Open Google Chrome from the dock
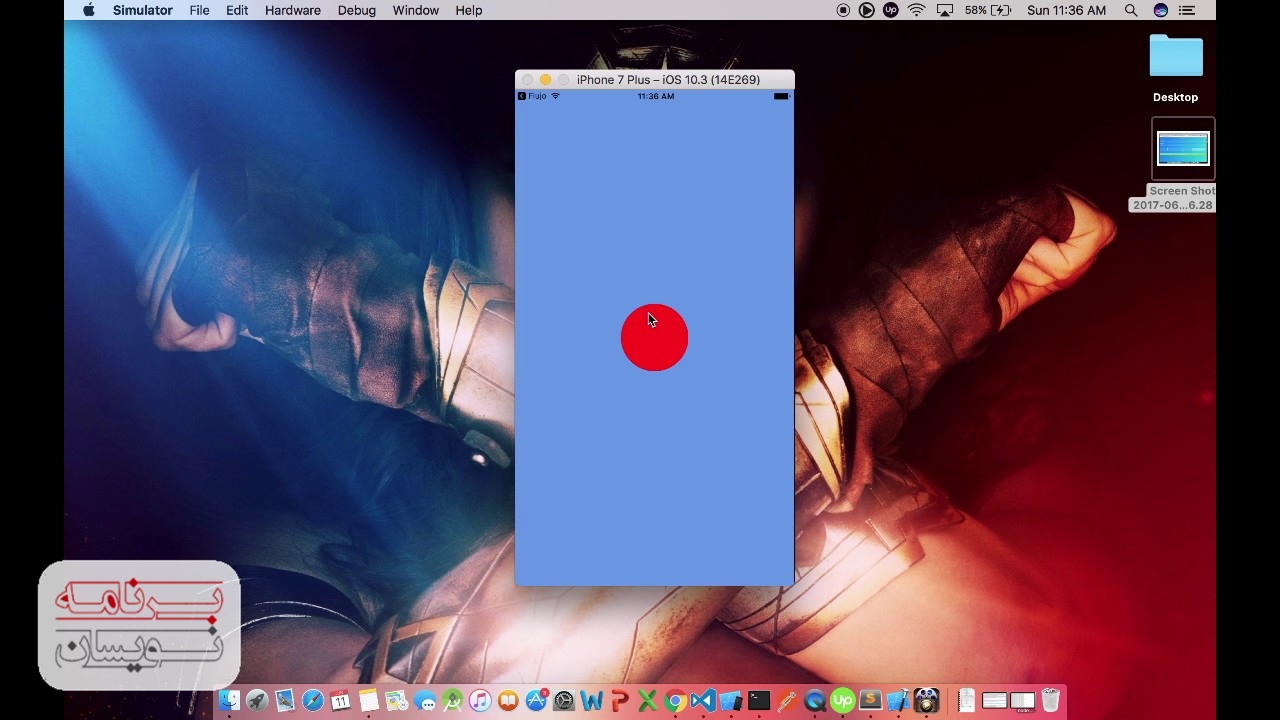The width and height of the screenshot is (1280, 720). pos(675,701)
